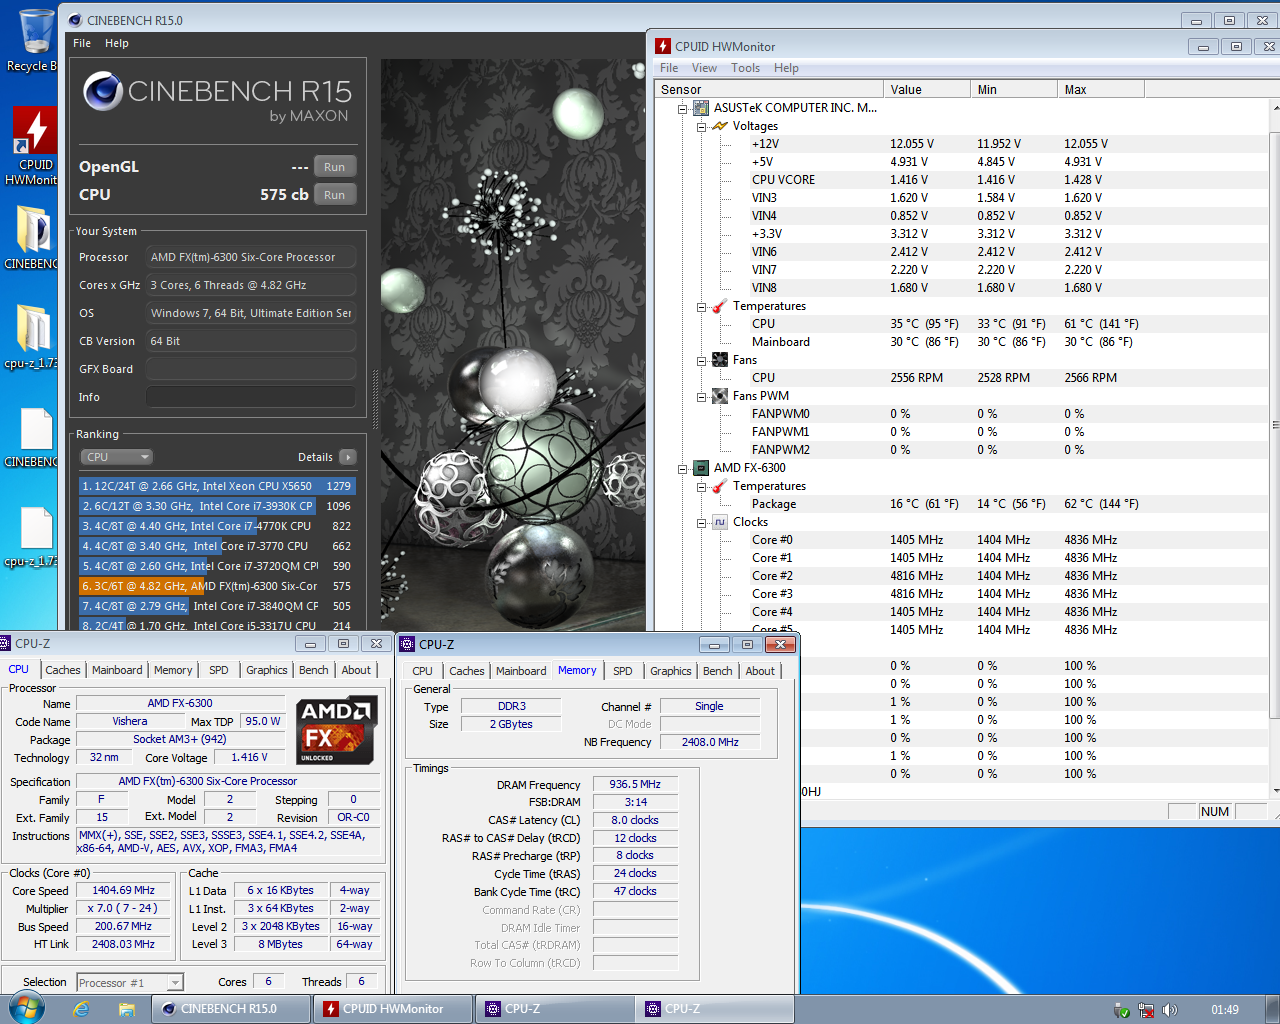1280x1024 pixels.
Task: Open Windows Explorer from the taskbar
Action: pyautogui.click(x=127, y=1009)
